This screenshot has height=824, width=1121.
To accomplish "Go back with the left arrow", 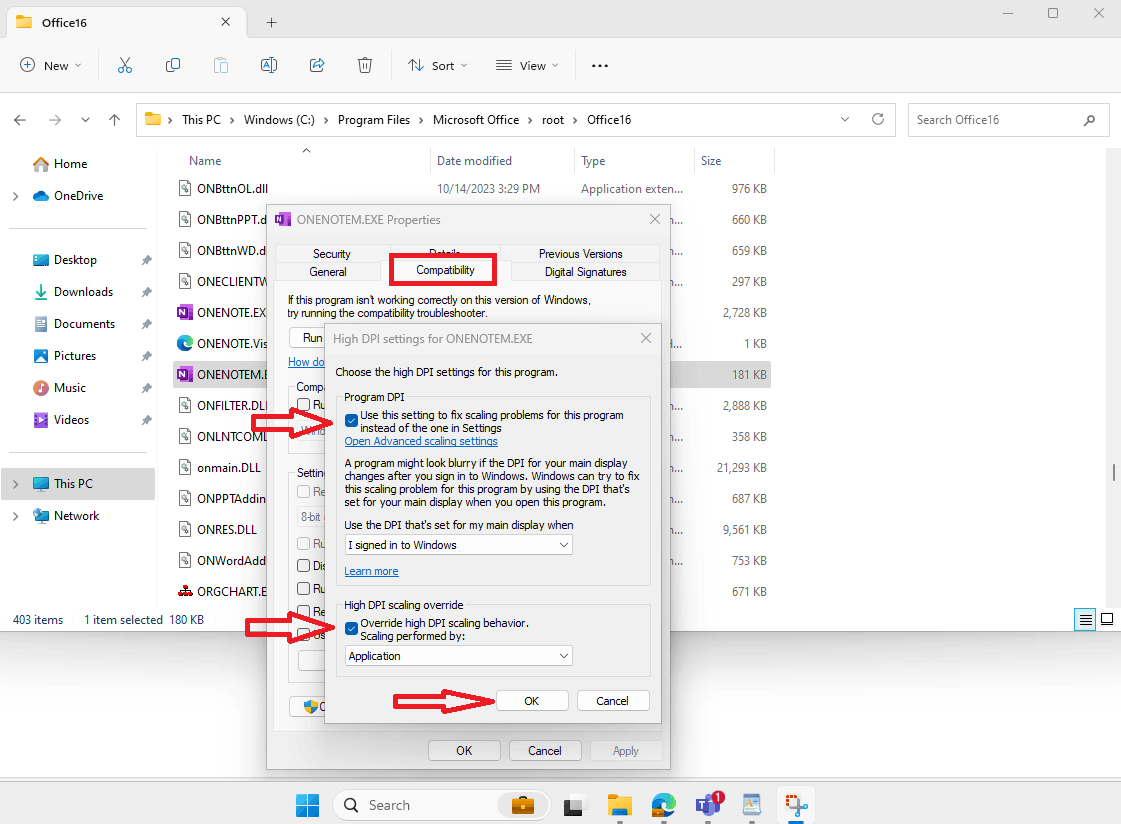I will point(20,120).
